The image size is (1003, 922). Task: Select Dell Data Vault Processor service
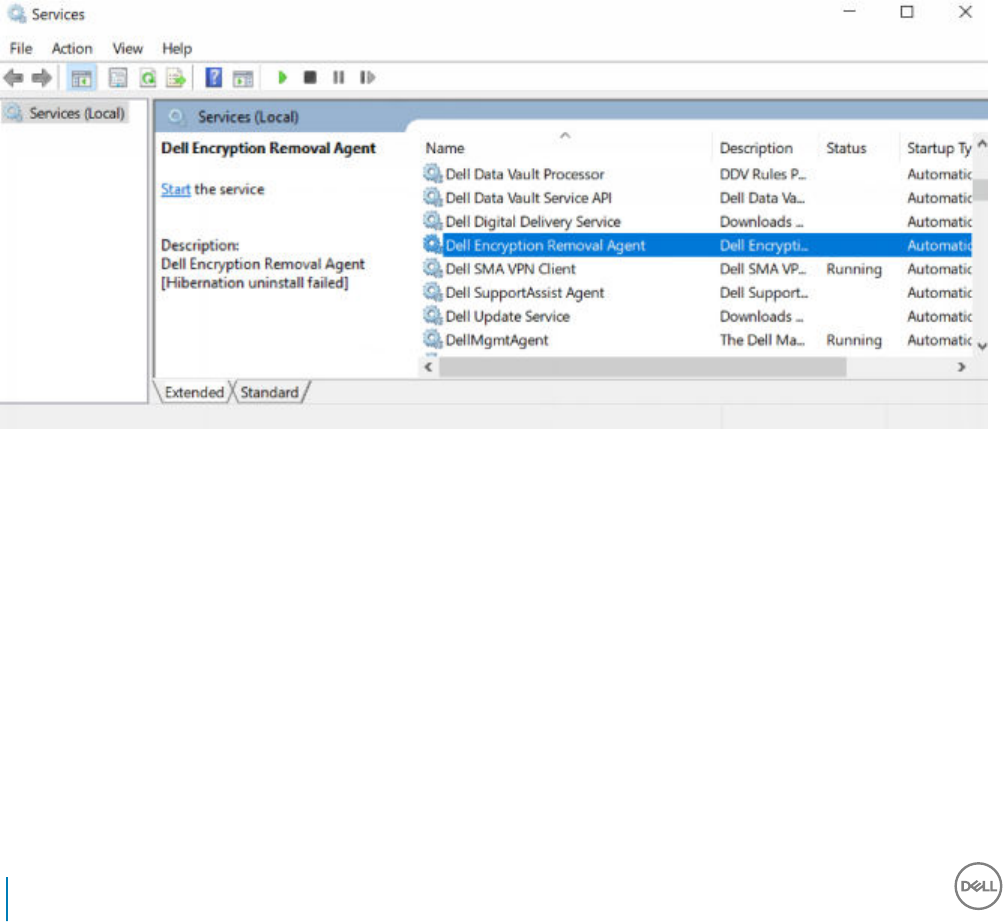click(525, 174)
